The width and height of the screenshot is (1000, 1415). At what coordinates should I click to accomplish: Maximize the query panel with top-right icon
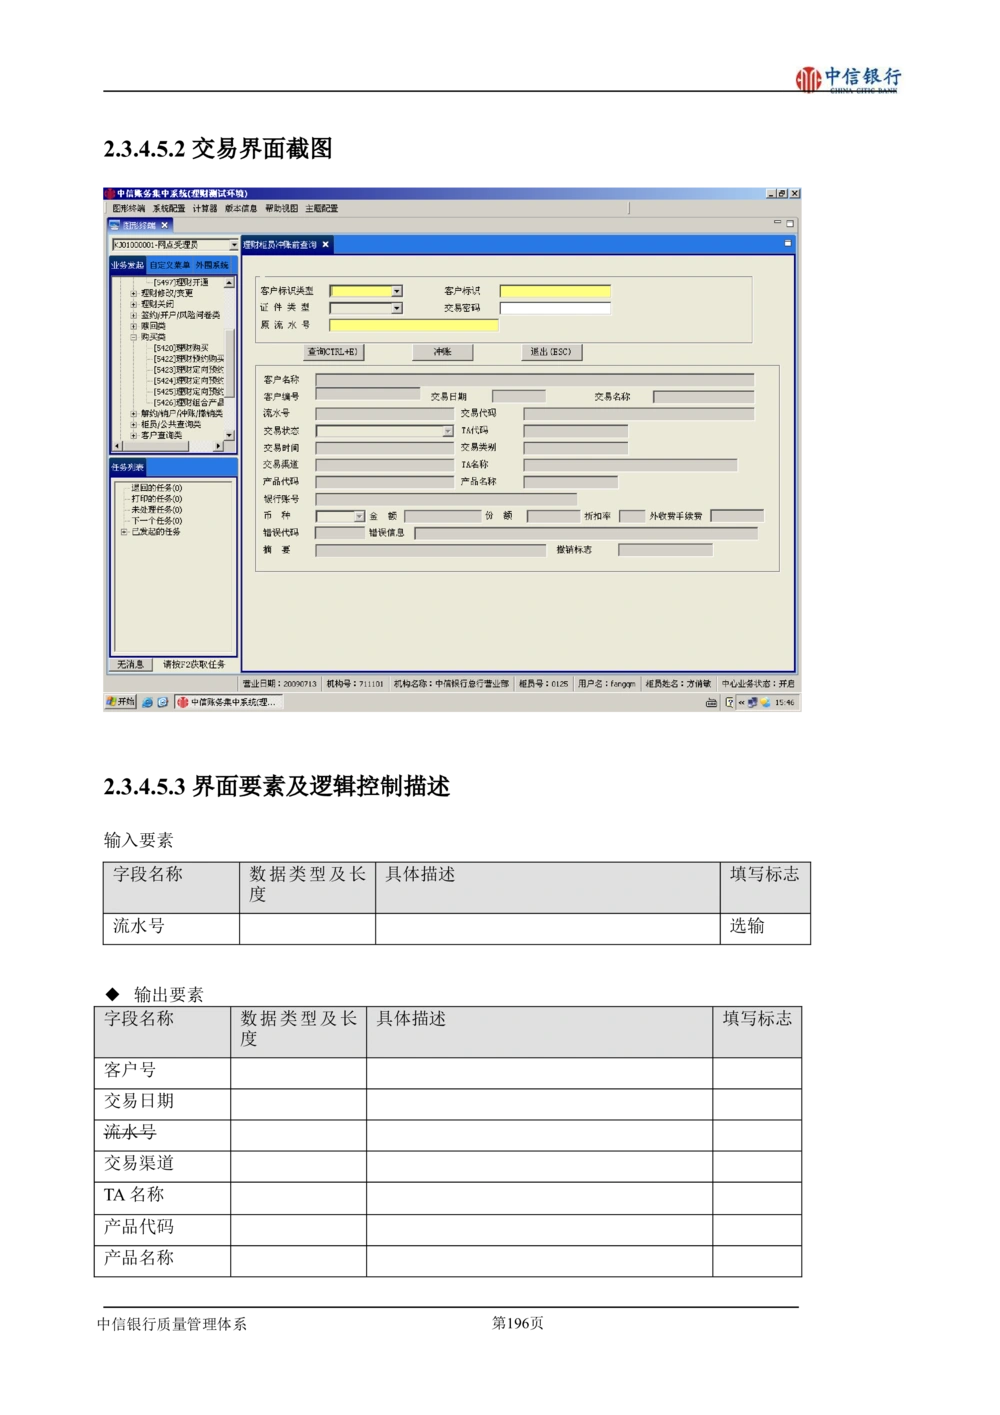pyautogui.click(x=787, y=243)
